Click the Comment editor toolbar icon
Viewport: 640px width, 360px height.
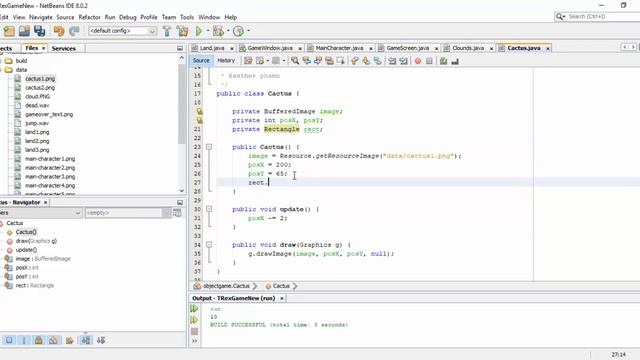coord(443,61)
